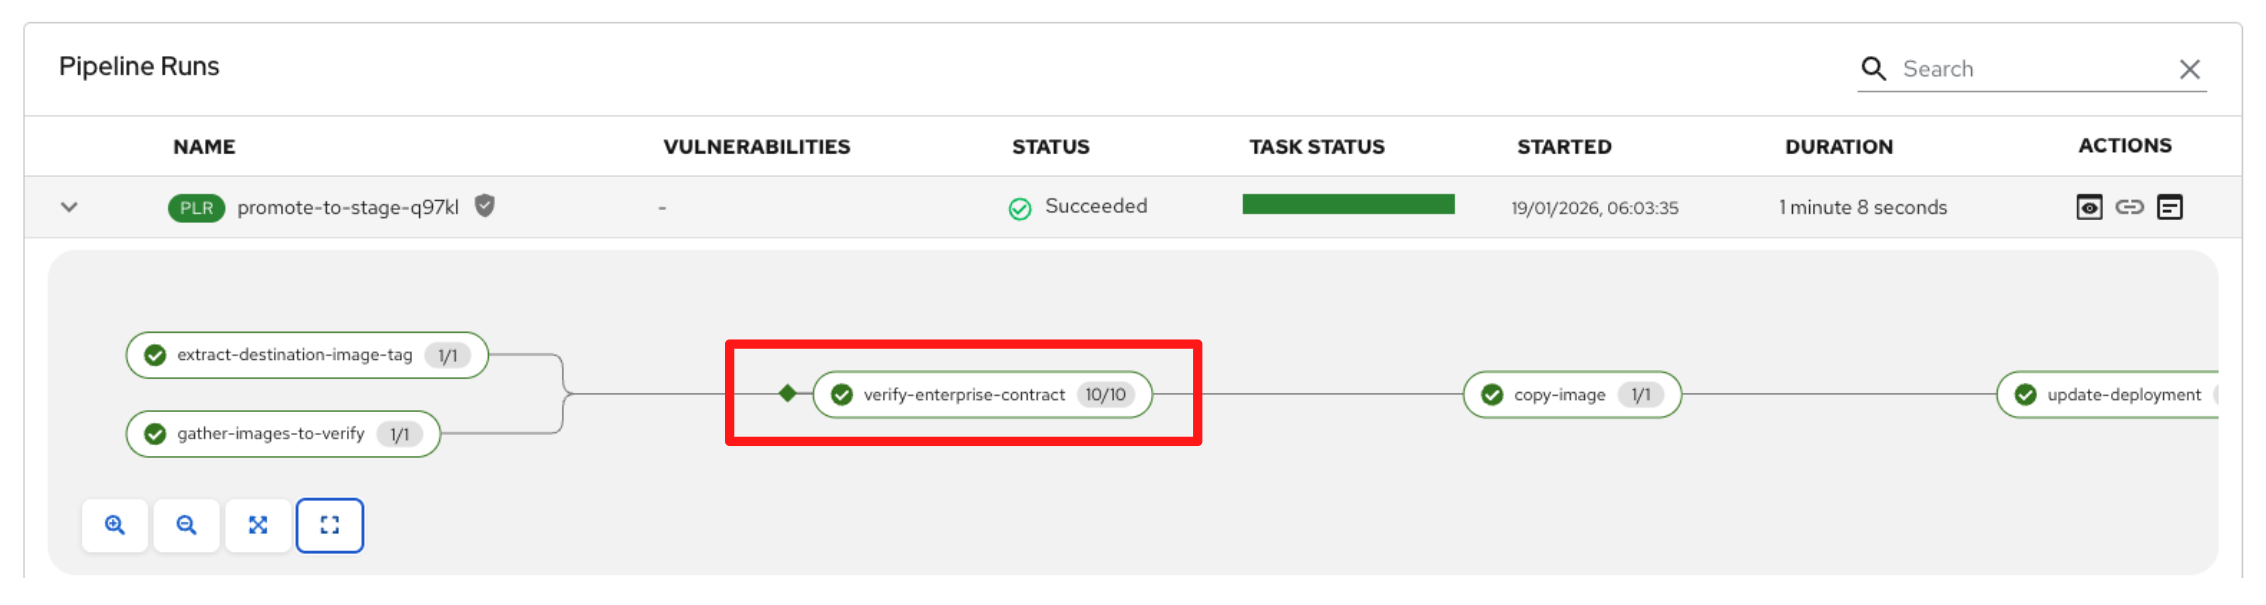Click the chain link icon under Actions
Viewport: 2266px width, 605px height.
tap(2129, 207)
